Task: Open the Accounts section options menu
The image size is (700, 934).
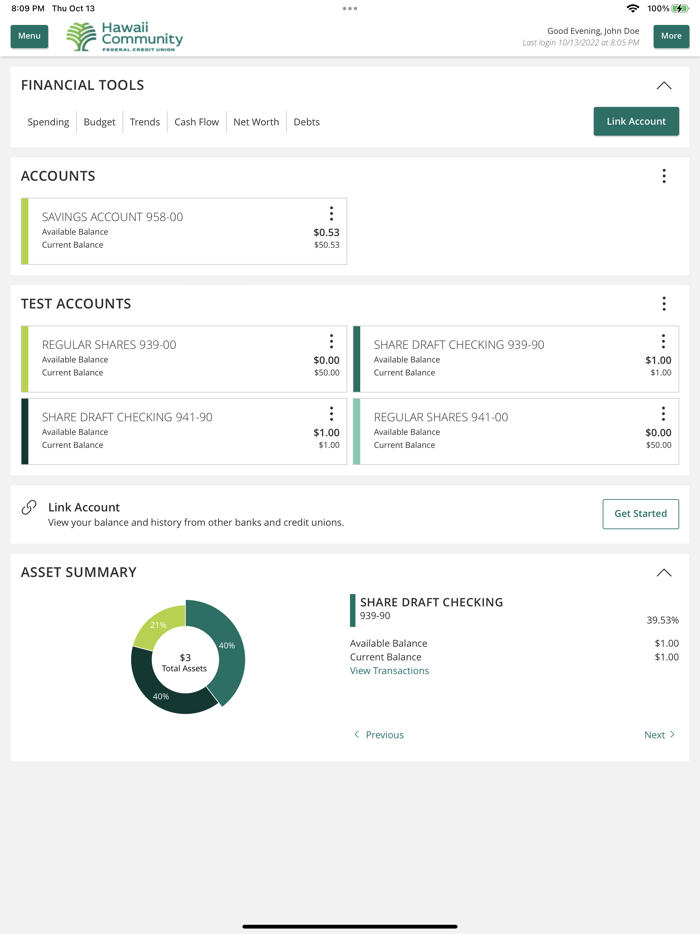Action: click(664, 176)
